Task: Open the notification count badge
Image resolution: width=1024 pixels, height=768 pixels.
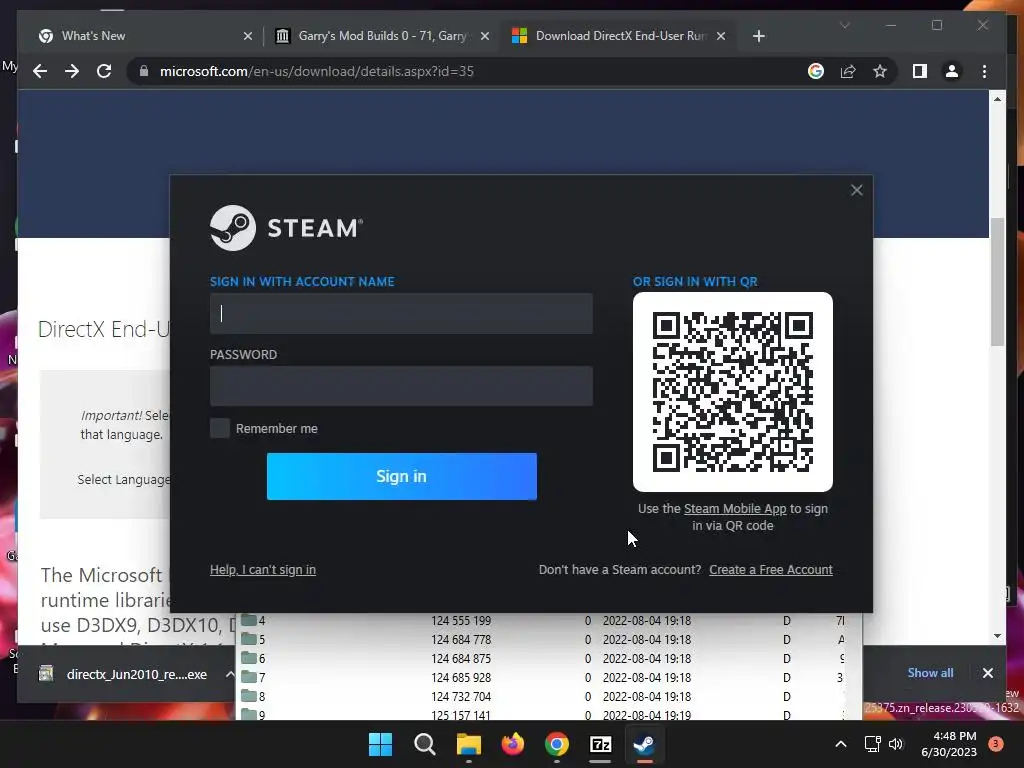Action: click(996, 743)
